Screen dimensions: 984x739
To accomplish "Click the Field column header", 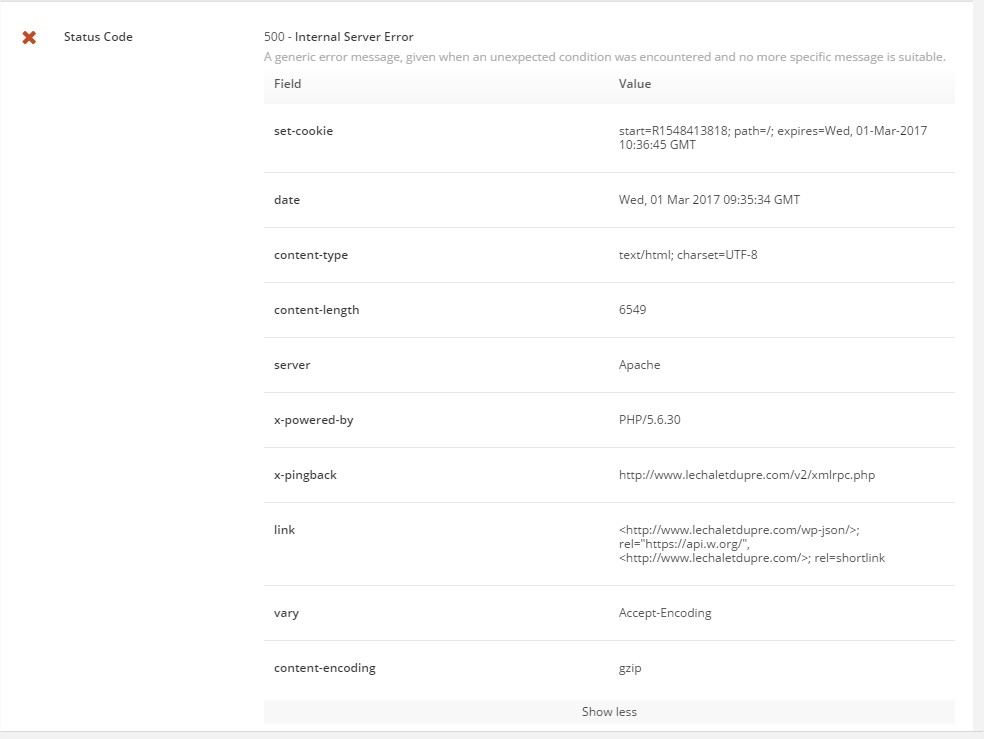I will 287,84.
